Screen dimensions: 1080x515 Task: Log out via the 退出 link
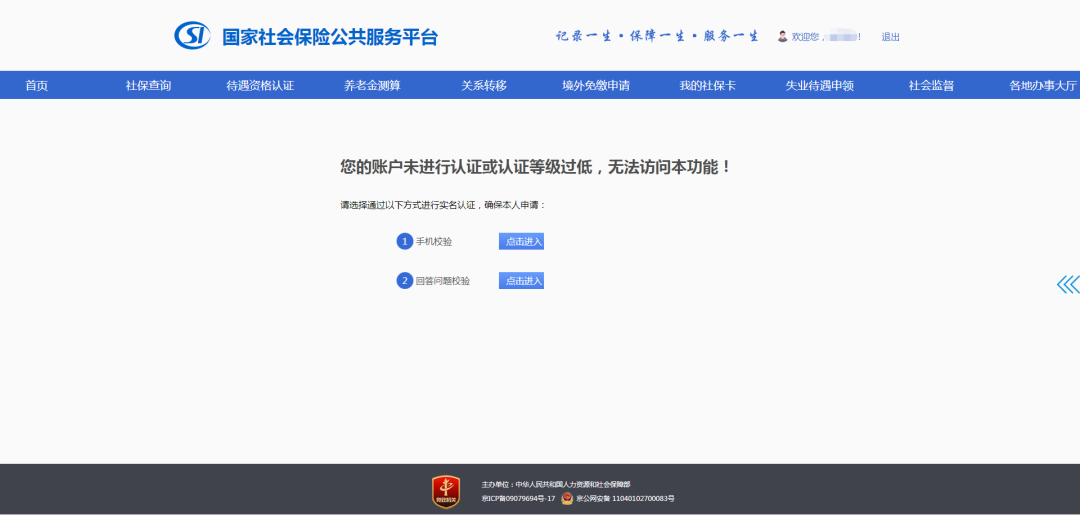tap(890, 37)
